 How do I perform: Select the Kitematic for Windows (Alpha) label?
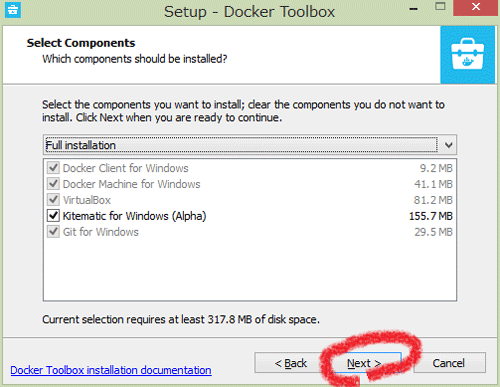point(134,216)
